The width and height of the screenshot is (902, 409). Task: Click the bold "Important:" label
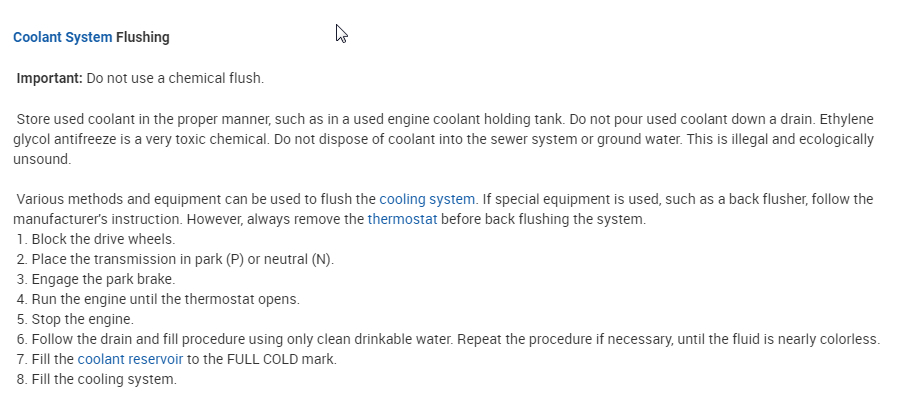pyautogui.click(x=50, y=77)
